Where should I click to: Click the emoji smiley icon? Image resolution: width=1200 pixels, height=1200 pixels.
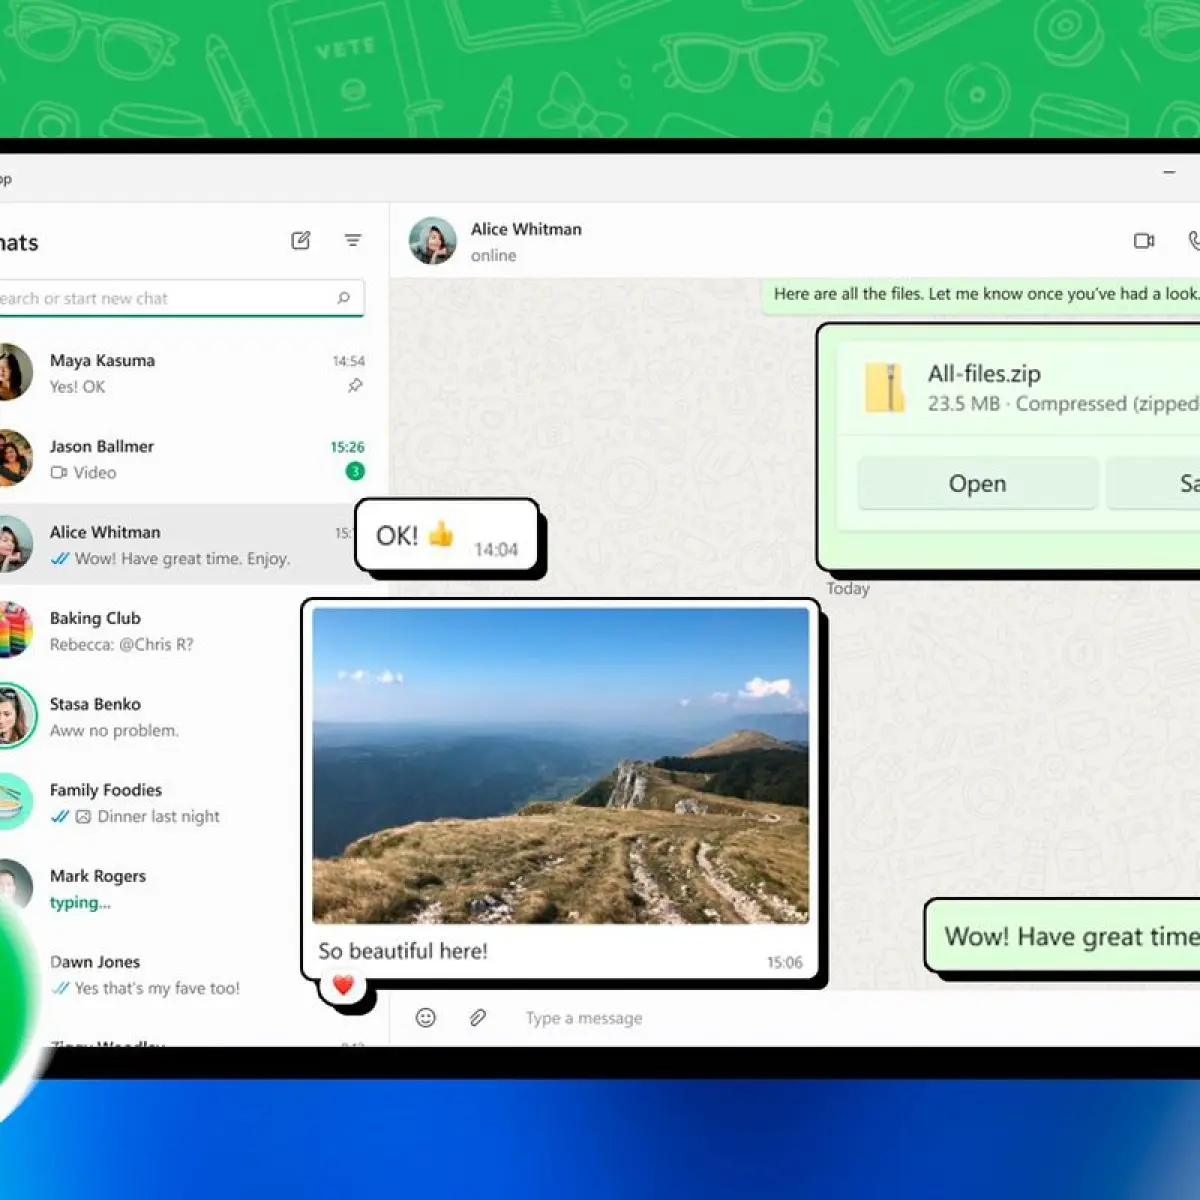pyautogui.click(x=426, y=1018)
